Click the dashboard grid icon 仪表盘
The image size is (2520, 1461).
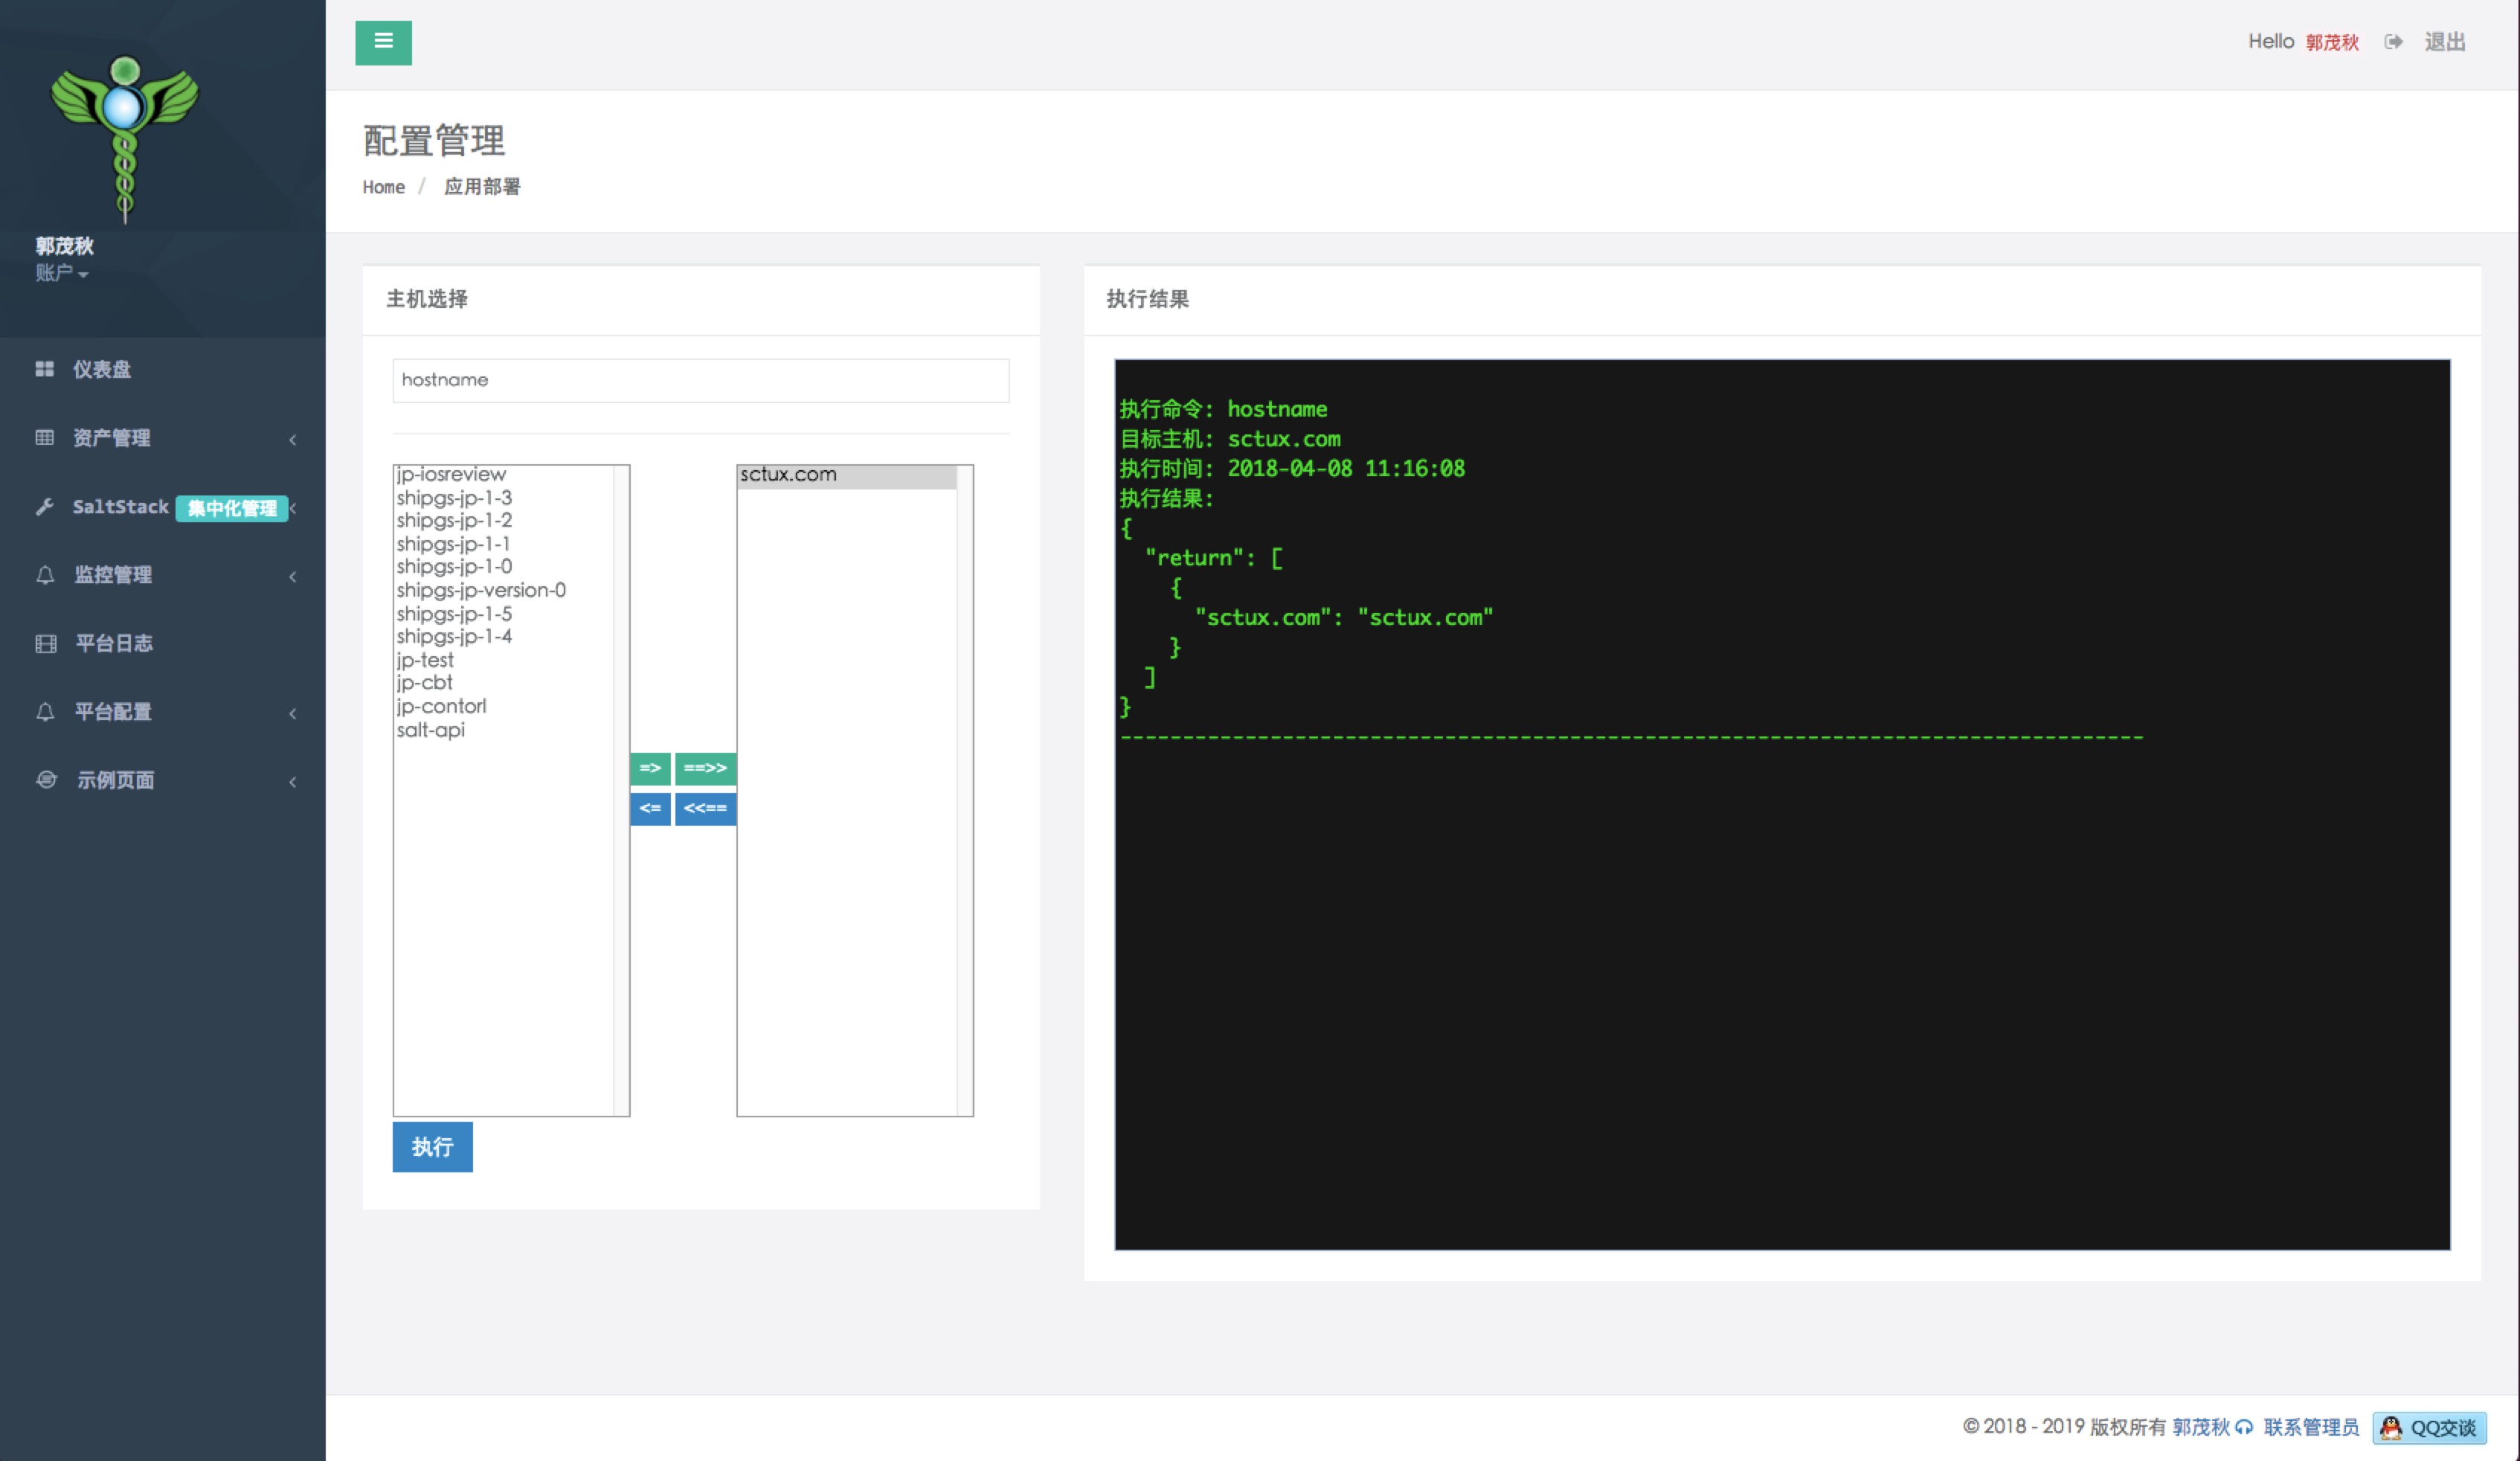pos(44,369)
